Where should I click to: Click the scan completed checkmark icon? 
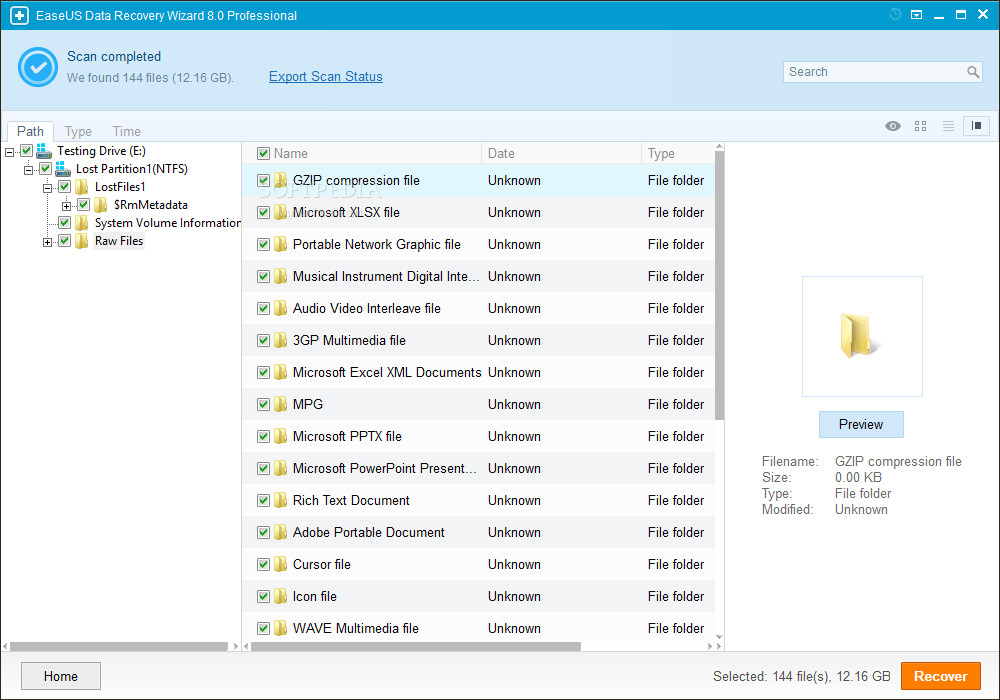pos(38,66)
